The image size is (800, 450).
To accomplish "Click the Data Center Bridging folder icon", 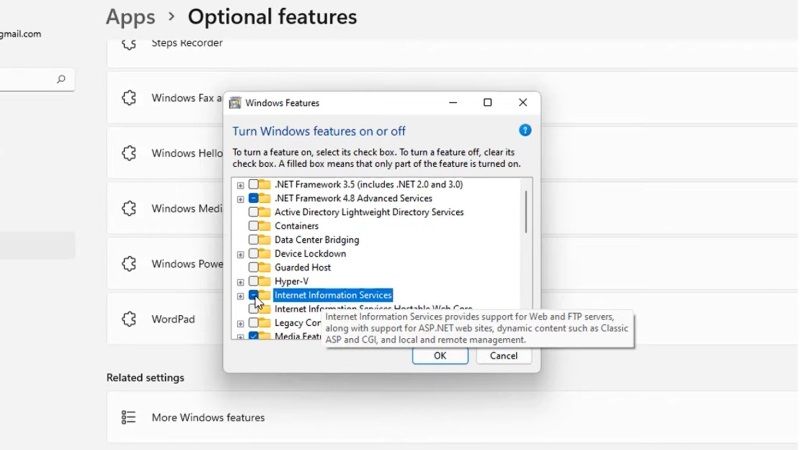I will [264, 239].
